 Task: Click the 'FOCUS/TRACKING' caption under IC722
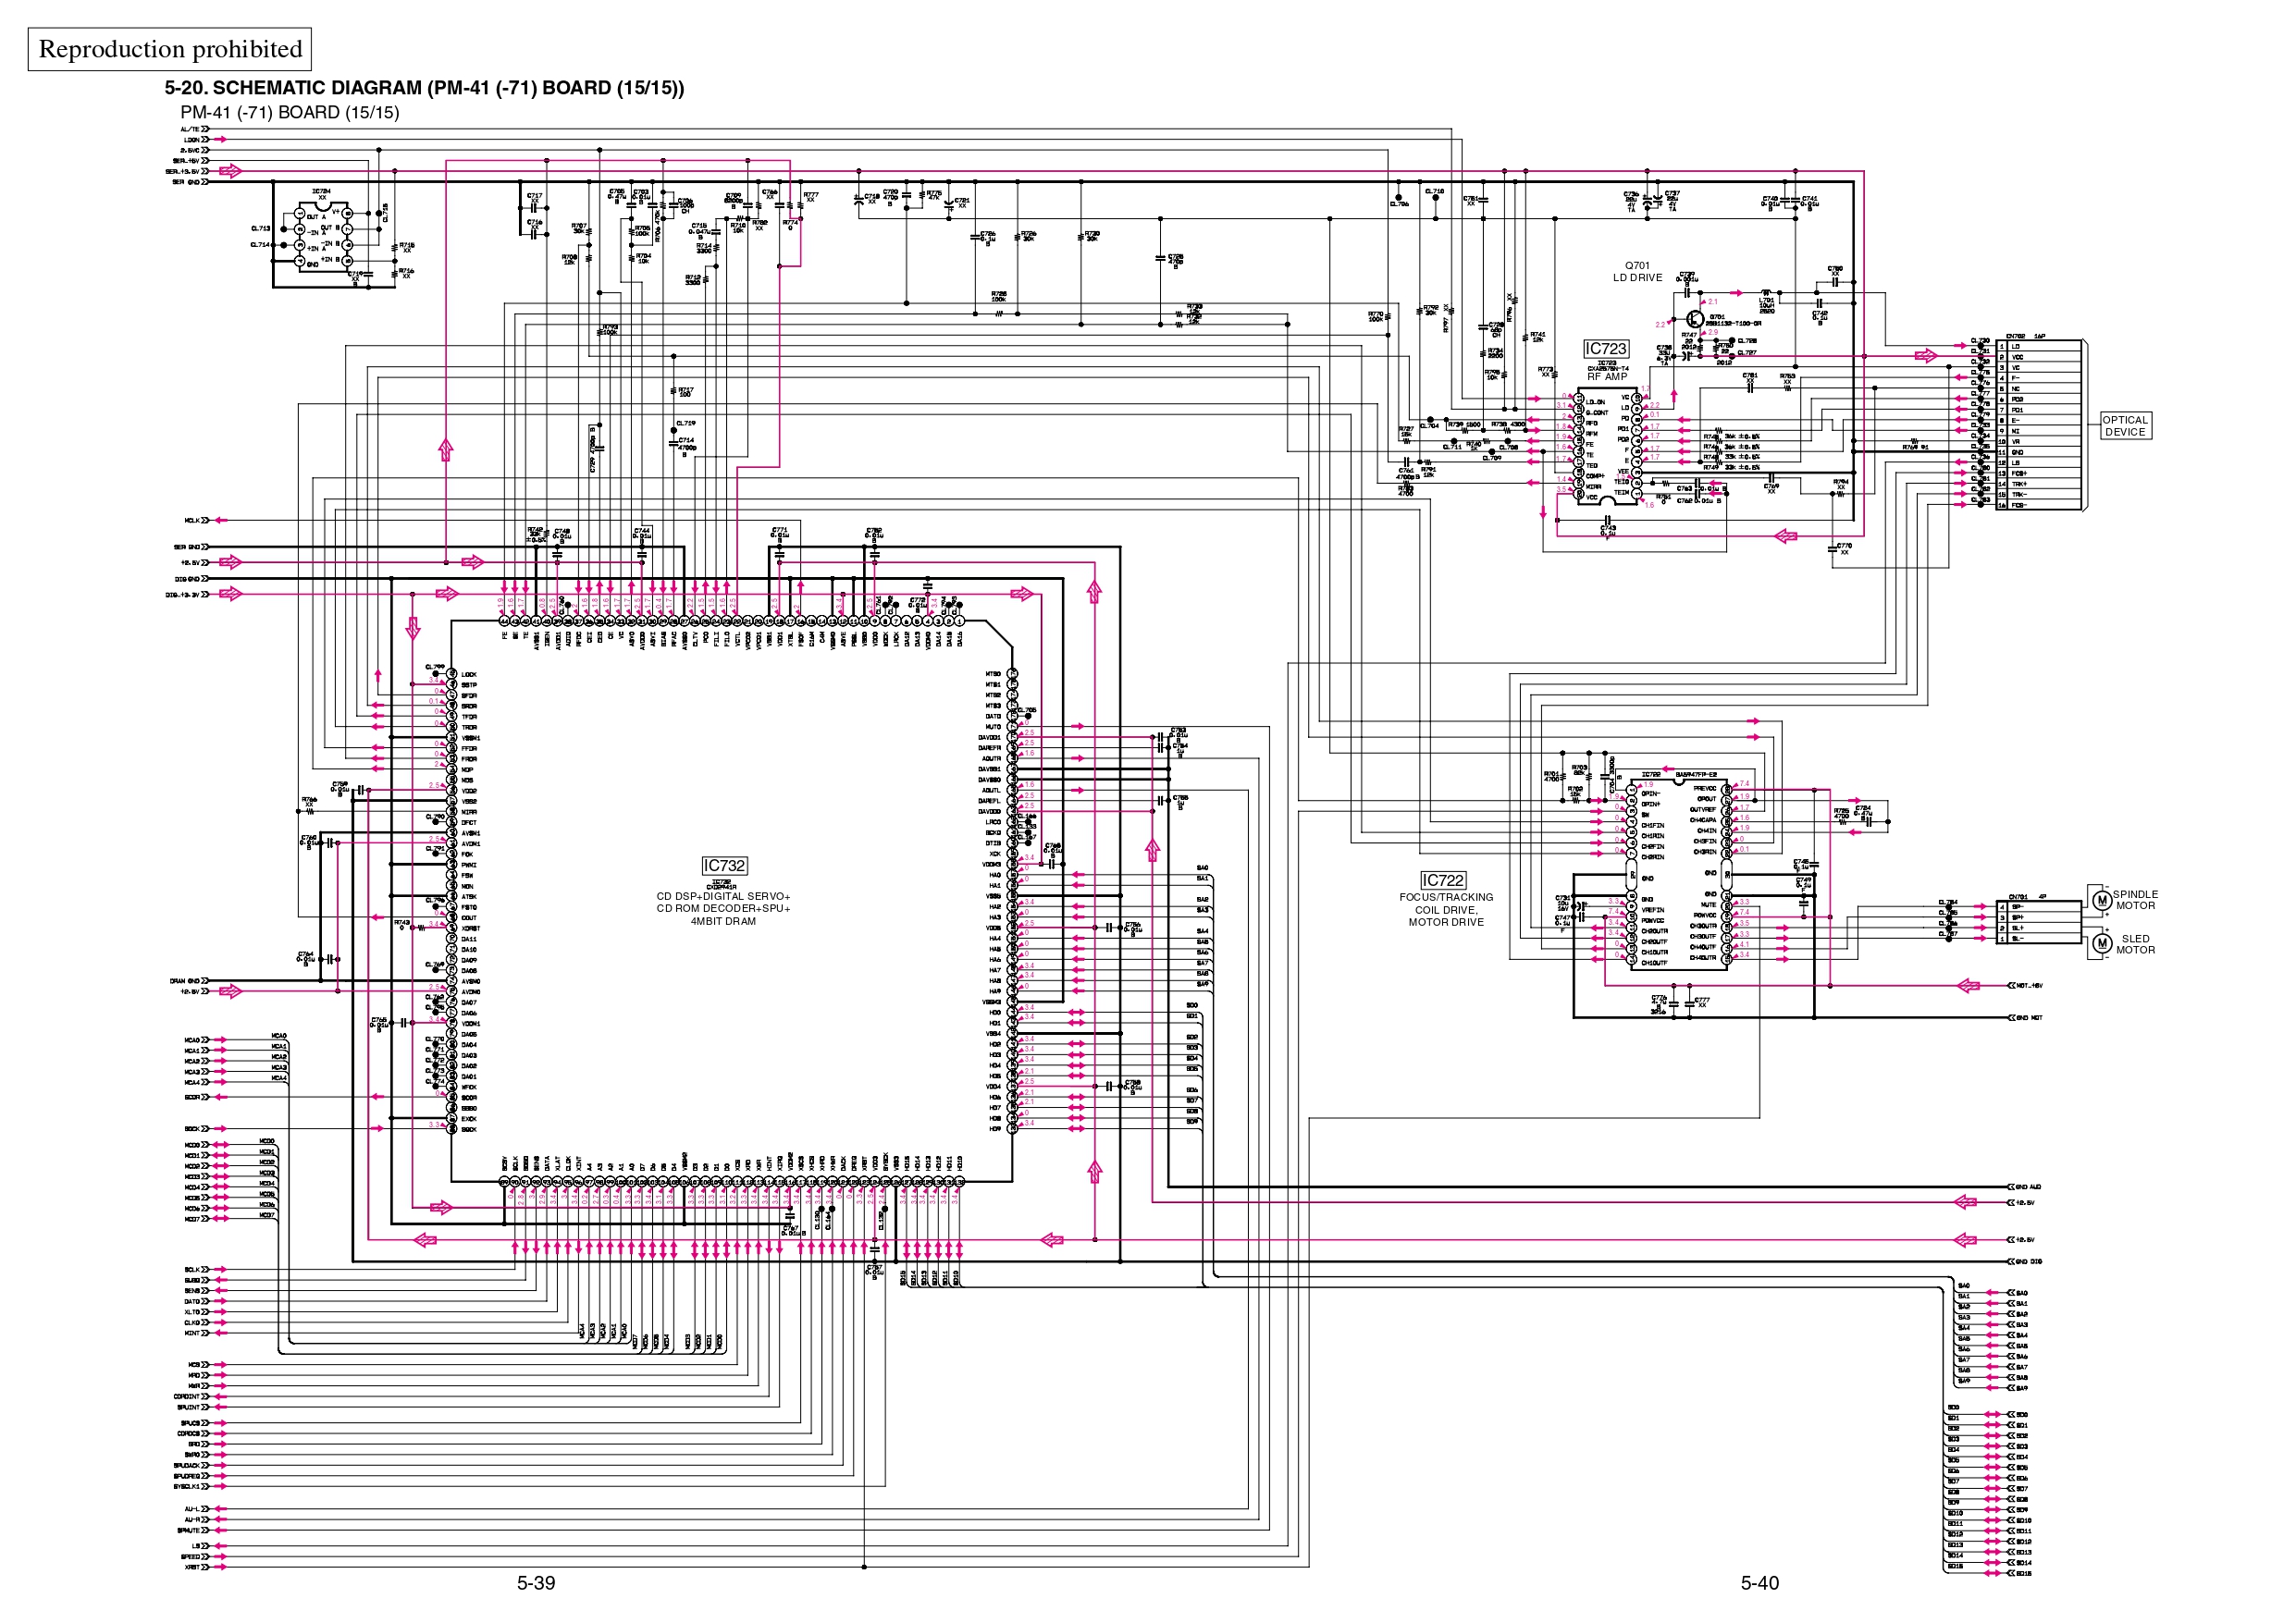click(1446, 898)
